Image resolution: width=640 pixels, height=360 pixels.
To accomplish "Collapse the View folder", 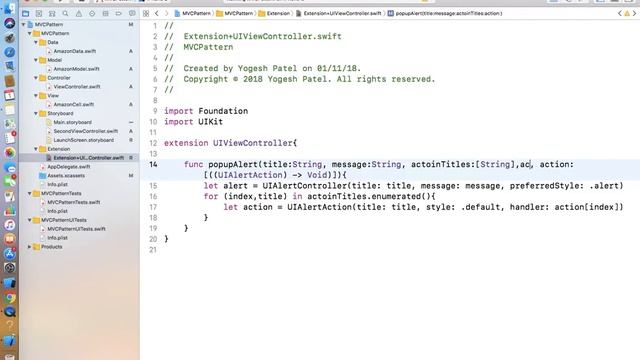I will pos(36,96).
